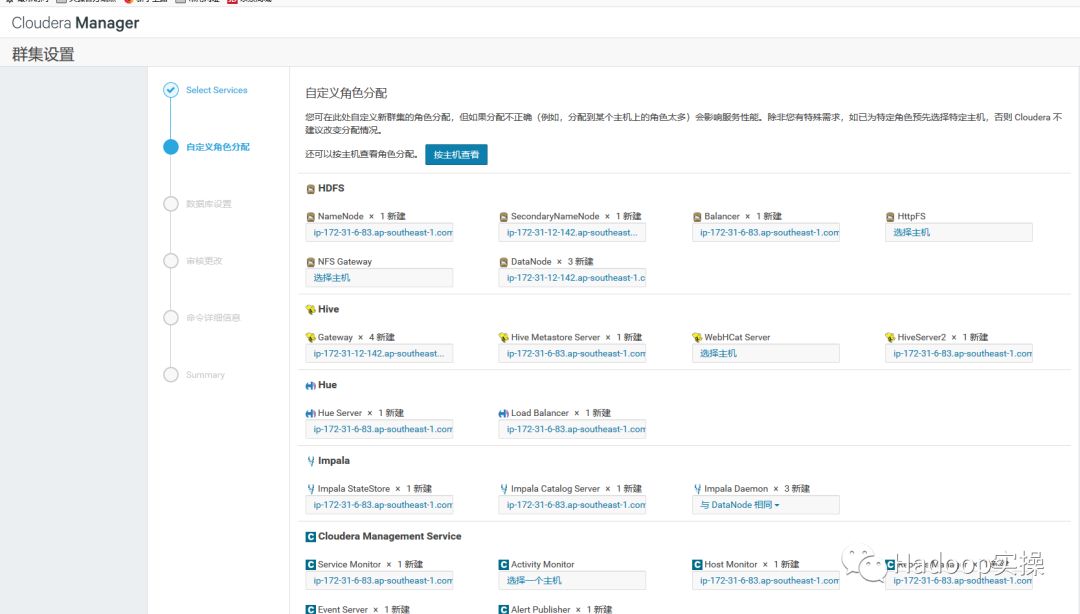Open the NameNode host selection field
Viewport: 1080px width, 614px height.
[379, 233]
